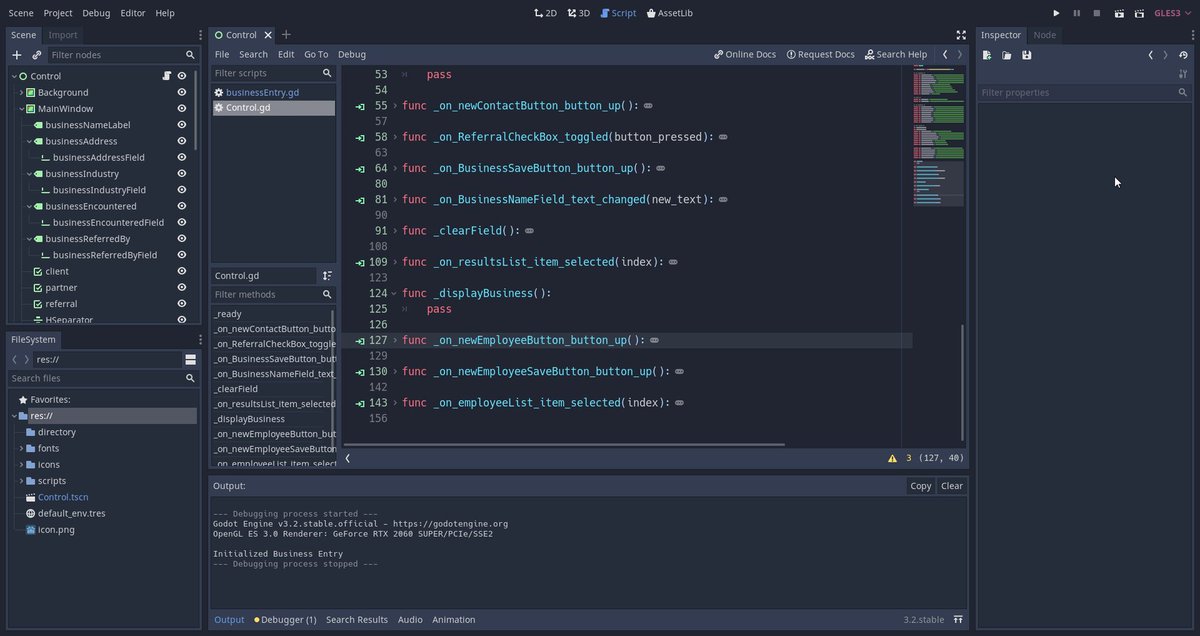The image size is (1200, 636).
Task: Open the Inspector object history icon
Action: pos(1184,55)
